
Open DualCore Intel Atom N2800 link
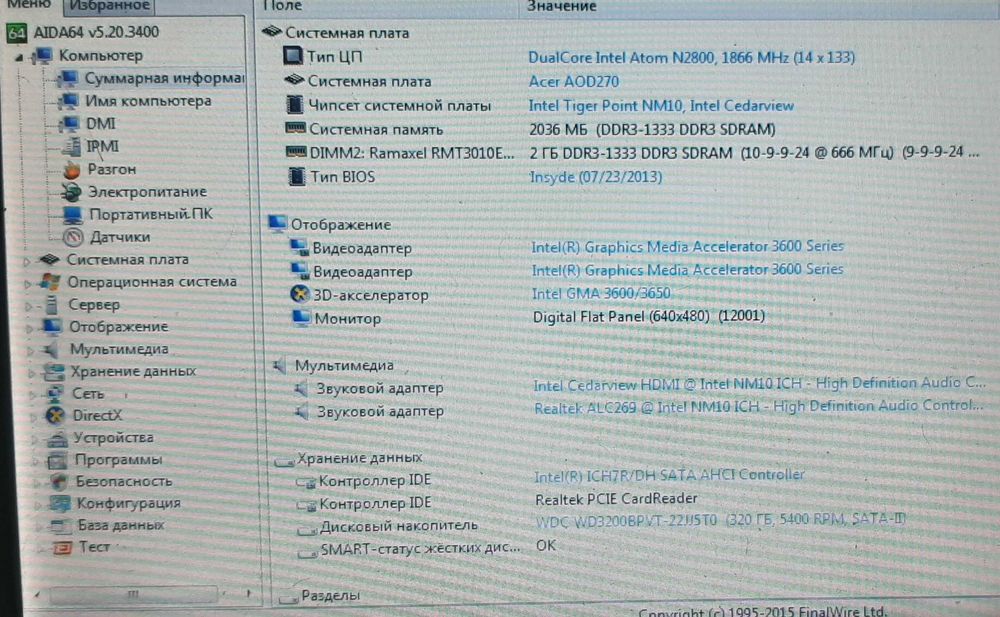[x=691, y=57]
